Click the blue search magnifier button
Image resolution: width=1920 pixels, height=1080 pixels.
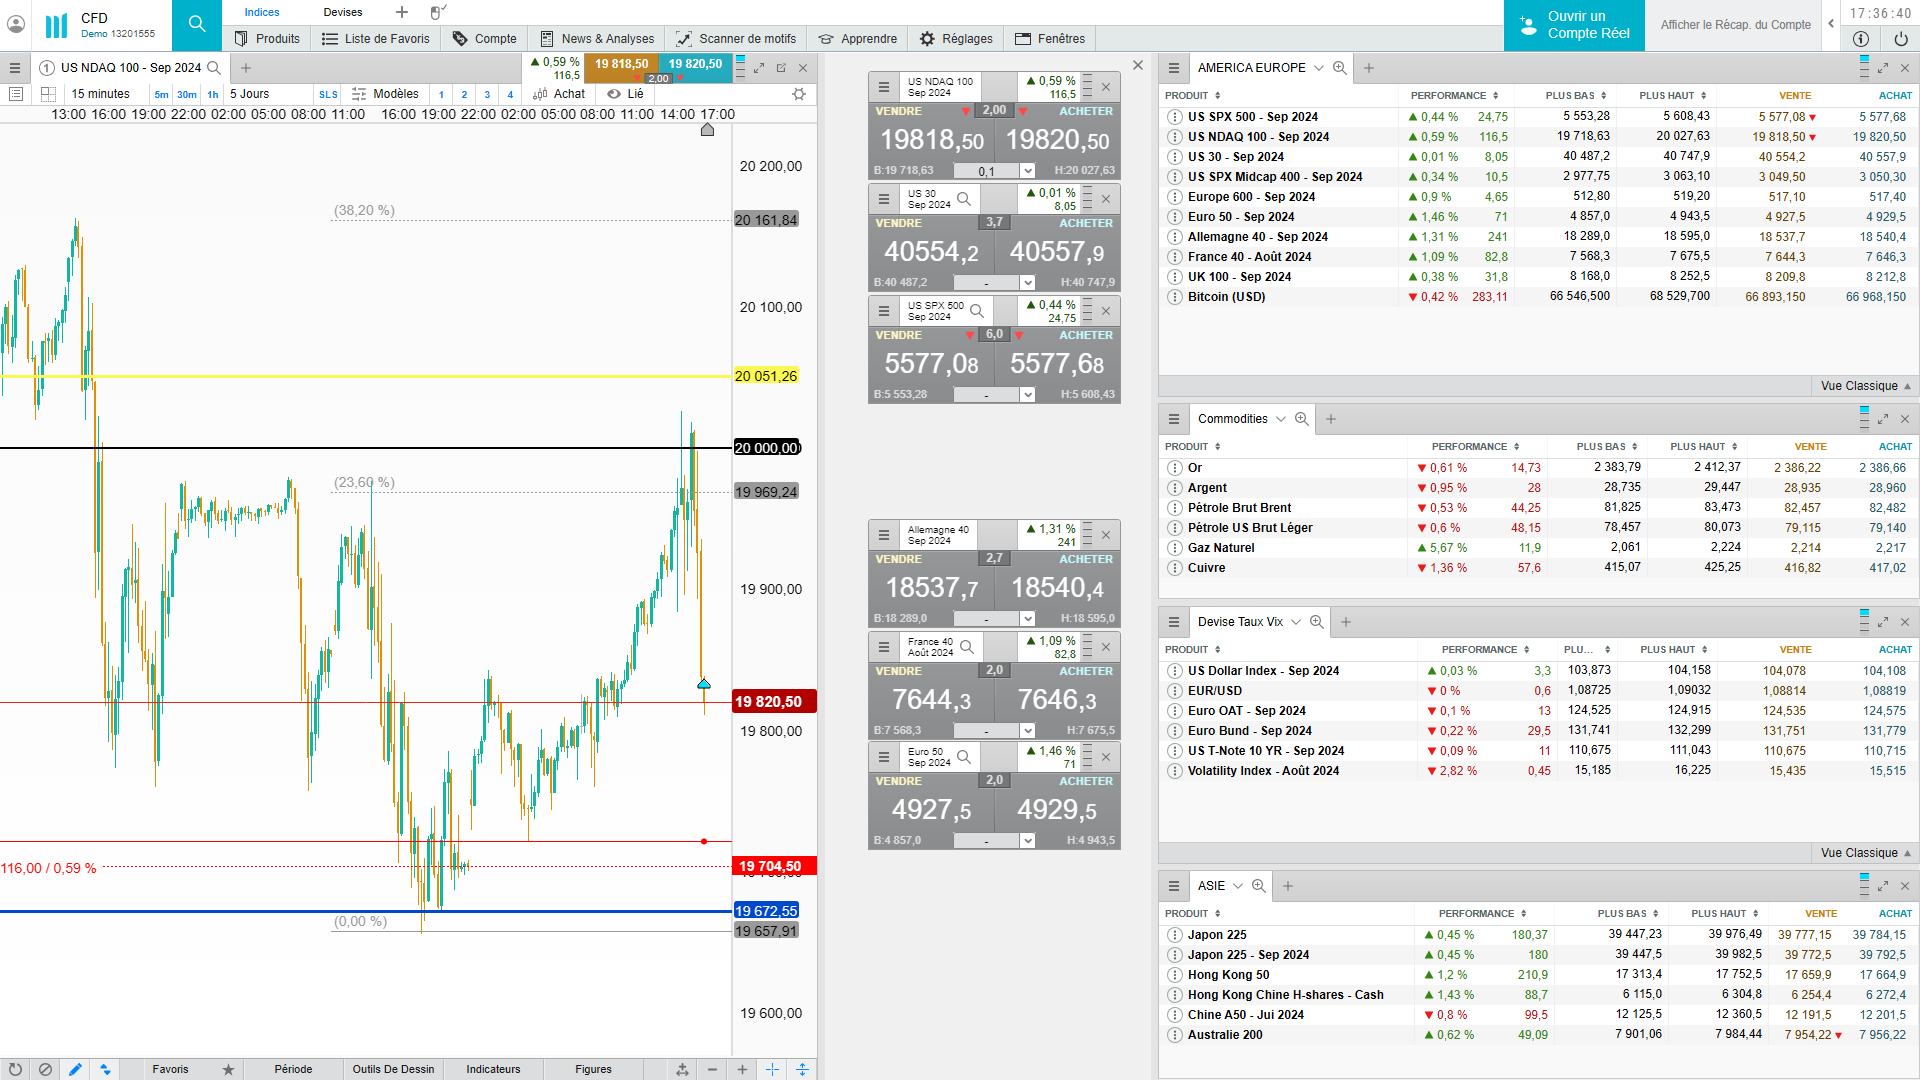click(x=197, y=25)
